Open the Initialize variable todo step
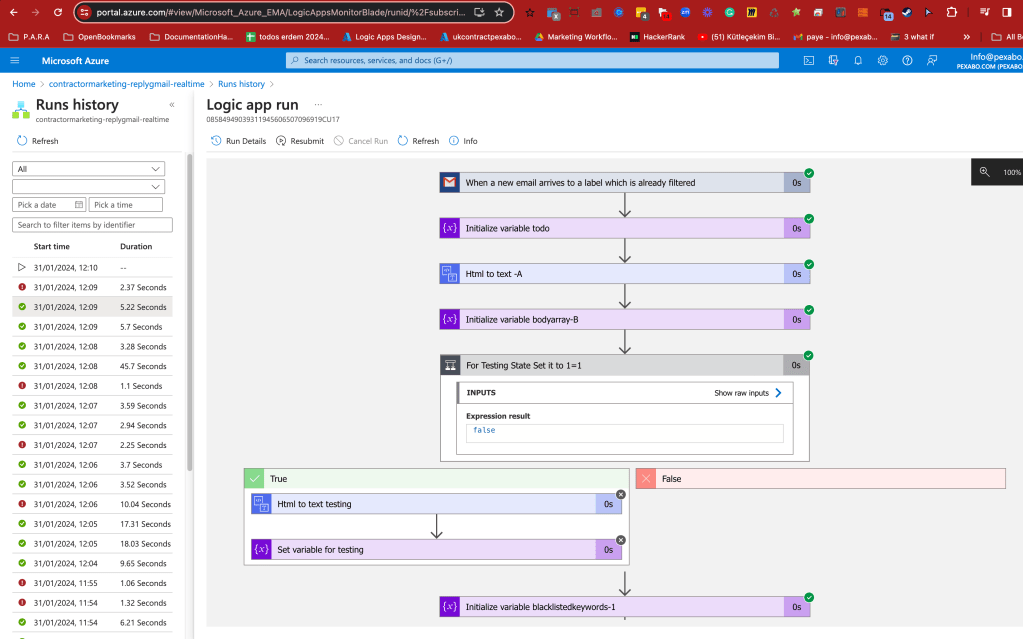 click(625, 228)
